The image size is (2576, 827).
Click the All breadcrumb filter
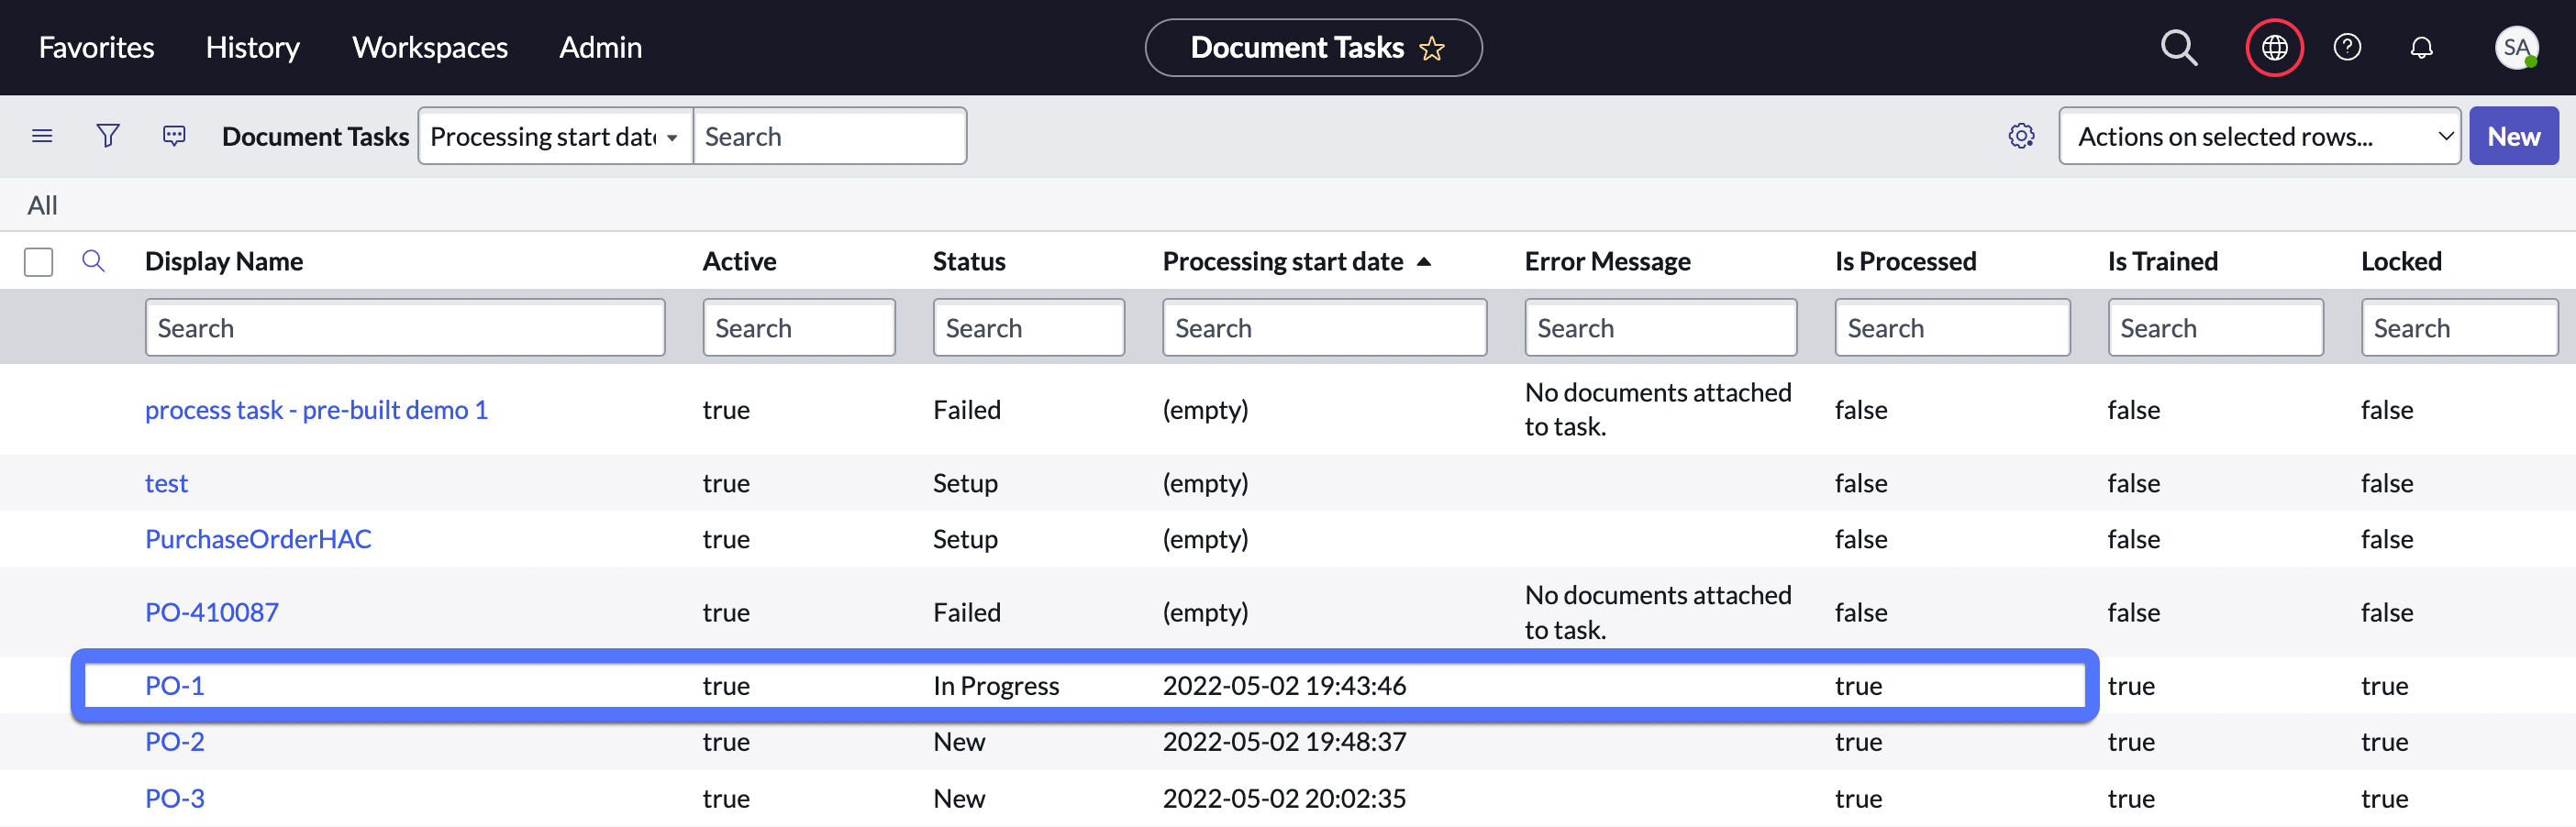tap(42, 205)
